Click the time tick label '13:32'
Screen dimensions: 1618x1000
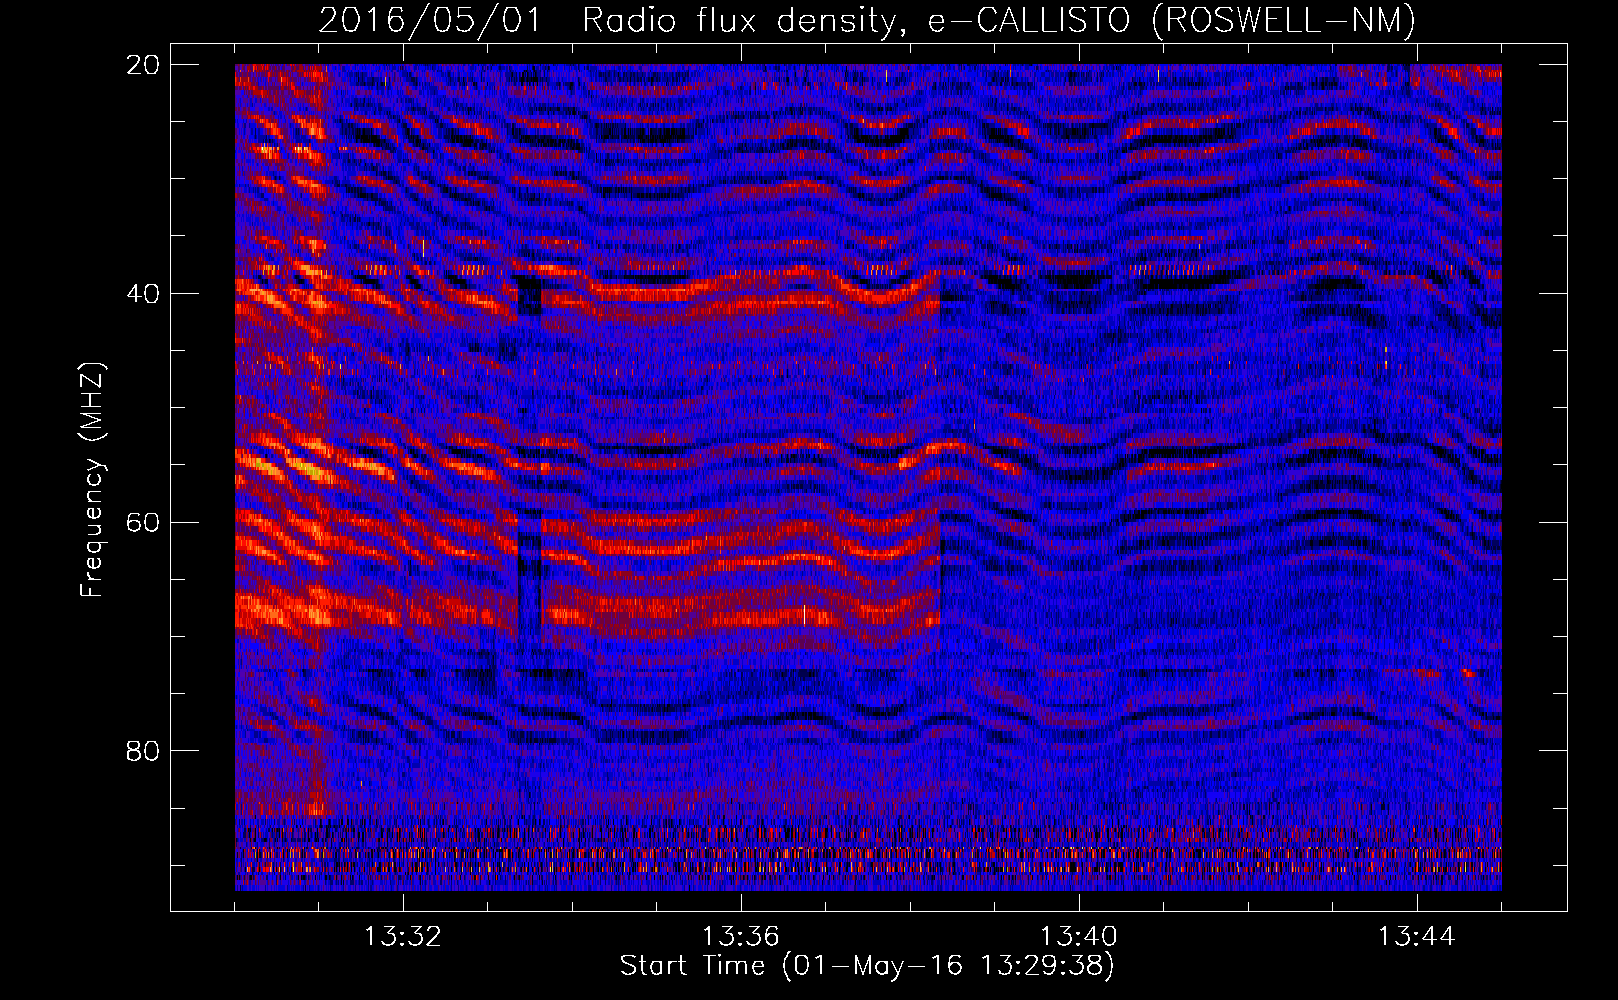[403, 937]
